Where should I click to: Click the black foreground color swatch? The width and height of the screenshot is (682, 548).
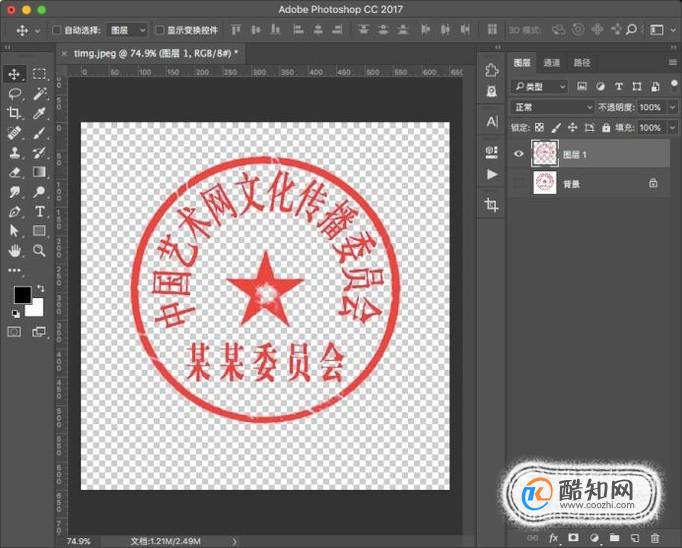pos(22,295)
